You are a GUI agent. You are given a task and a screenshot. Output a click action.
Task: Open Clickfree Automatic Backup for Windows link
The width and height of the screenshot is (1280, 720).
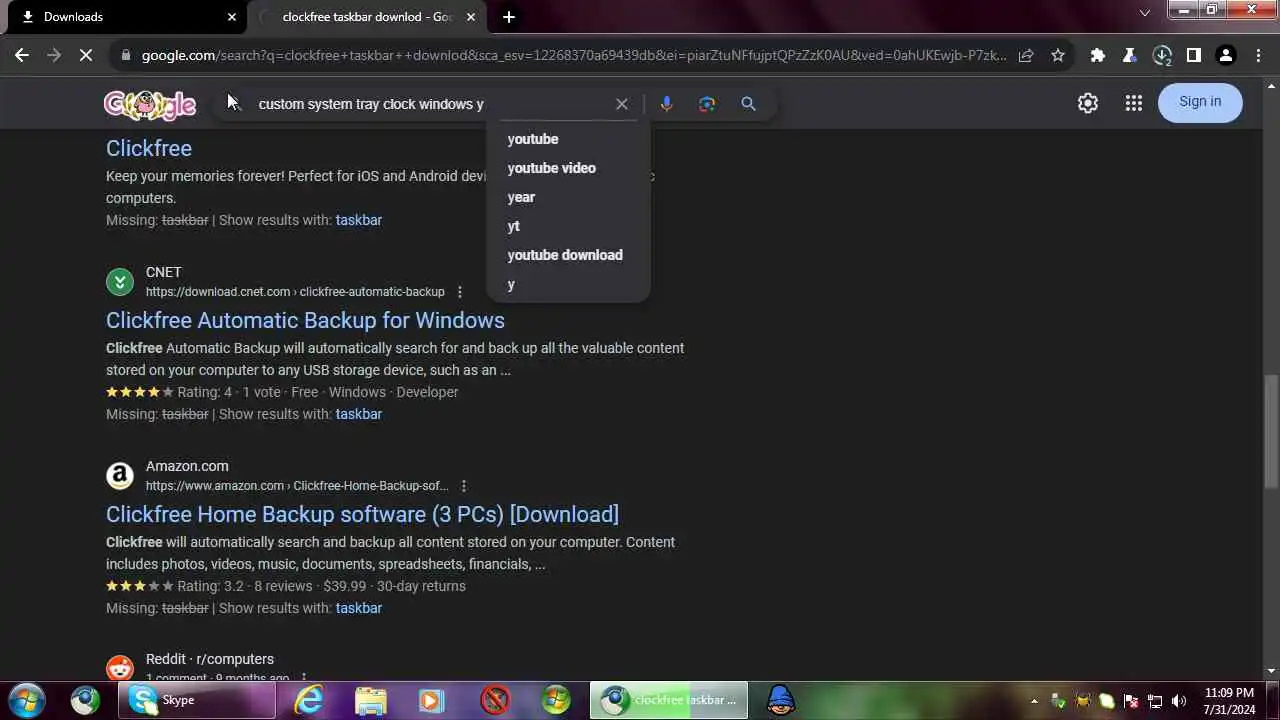[x=305, y=320]
